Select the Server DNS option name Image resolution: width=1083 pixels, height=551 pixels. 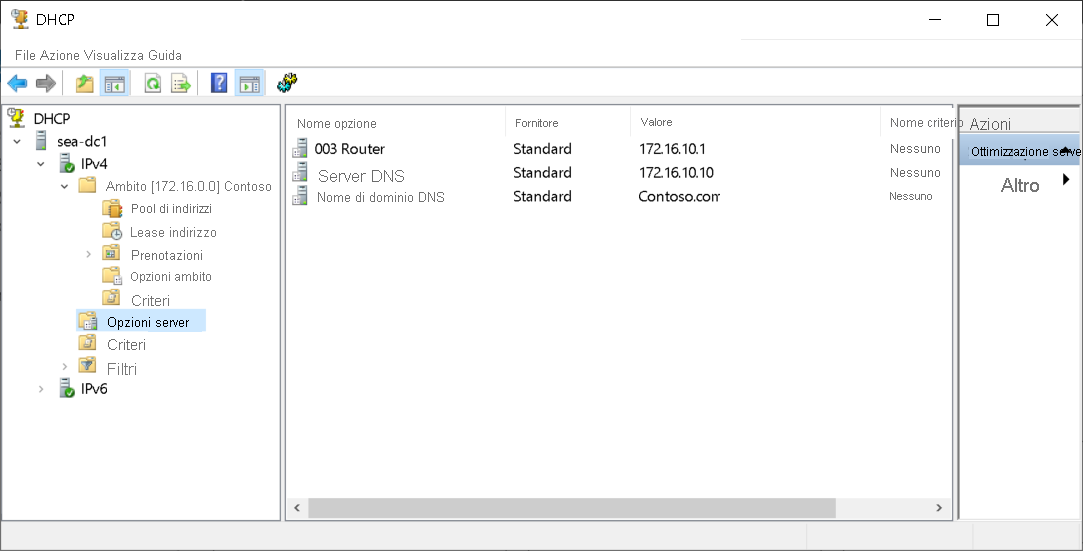click(361, 176)
